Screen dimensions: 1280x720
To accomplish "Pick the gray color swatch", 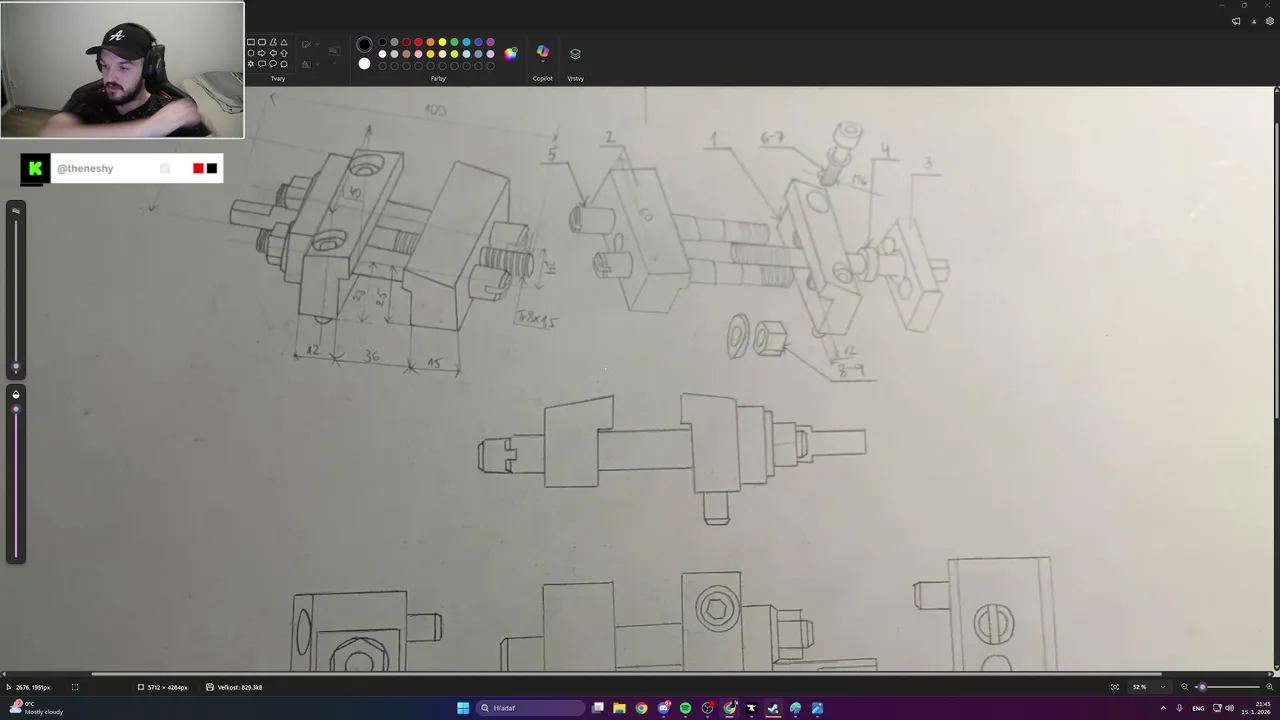I will 394,42.
